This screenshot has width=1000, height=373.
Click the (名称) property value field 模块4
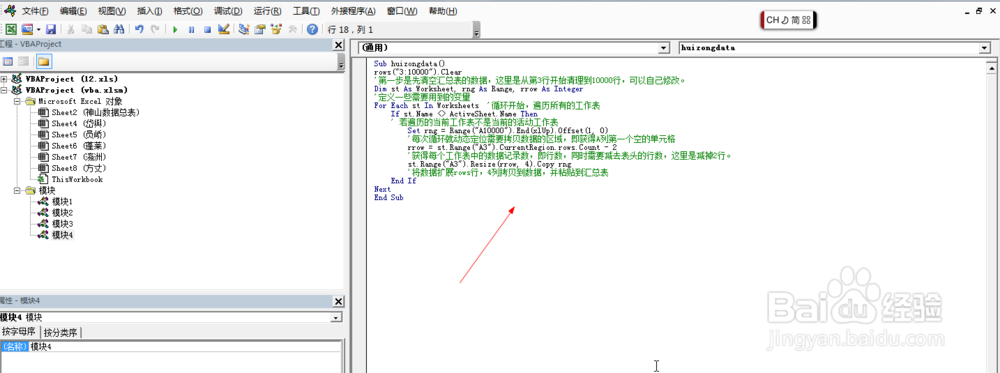pos(185,347)
